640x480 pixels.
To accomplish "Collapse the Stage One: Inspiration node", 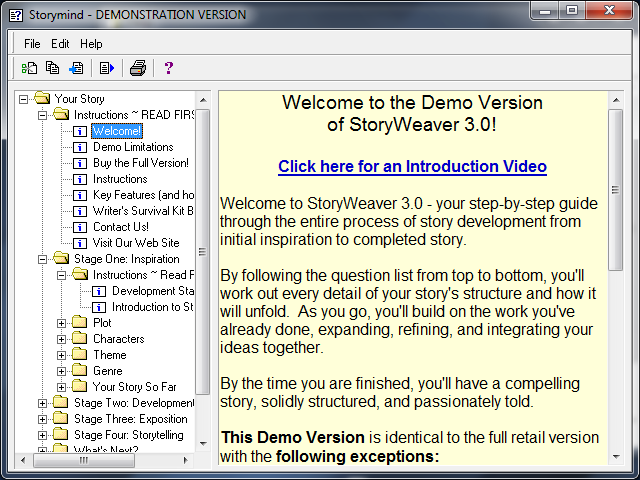I will pyautogui.click(x=43, y=259).
